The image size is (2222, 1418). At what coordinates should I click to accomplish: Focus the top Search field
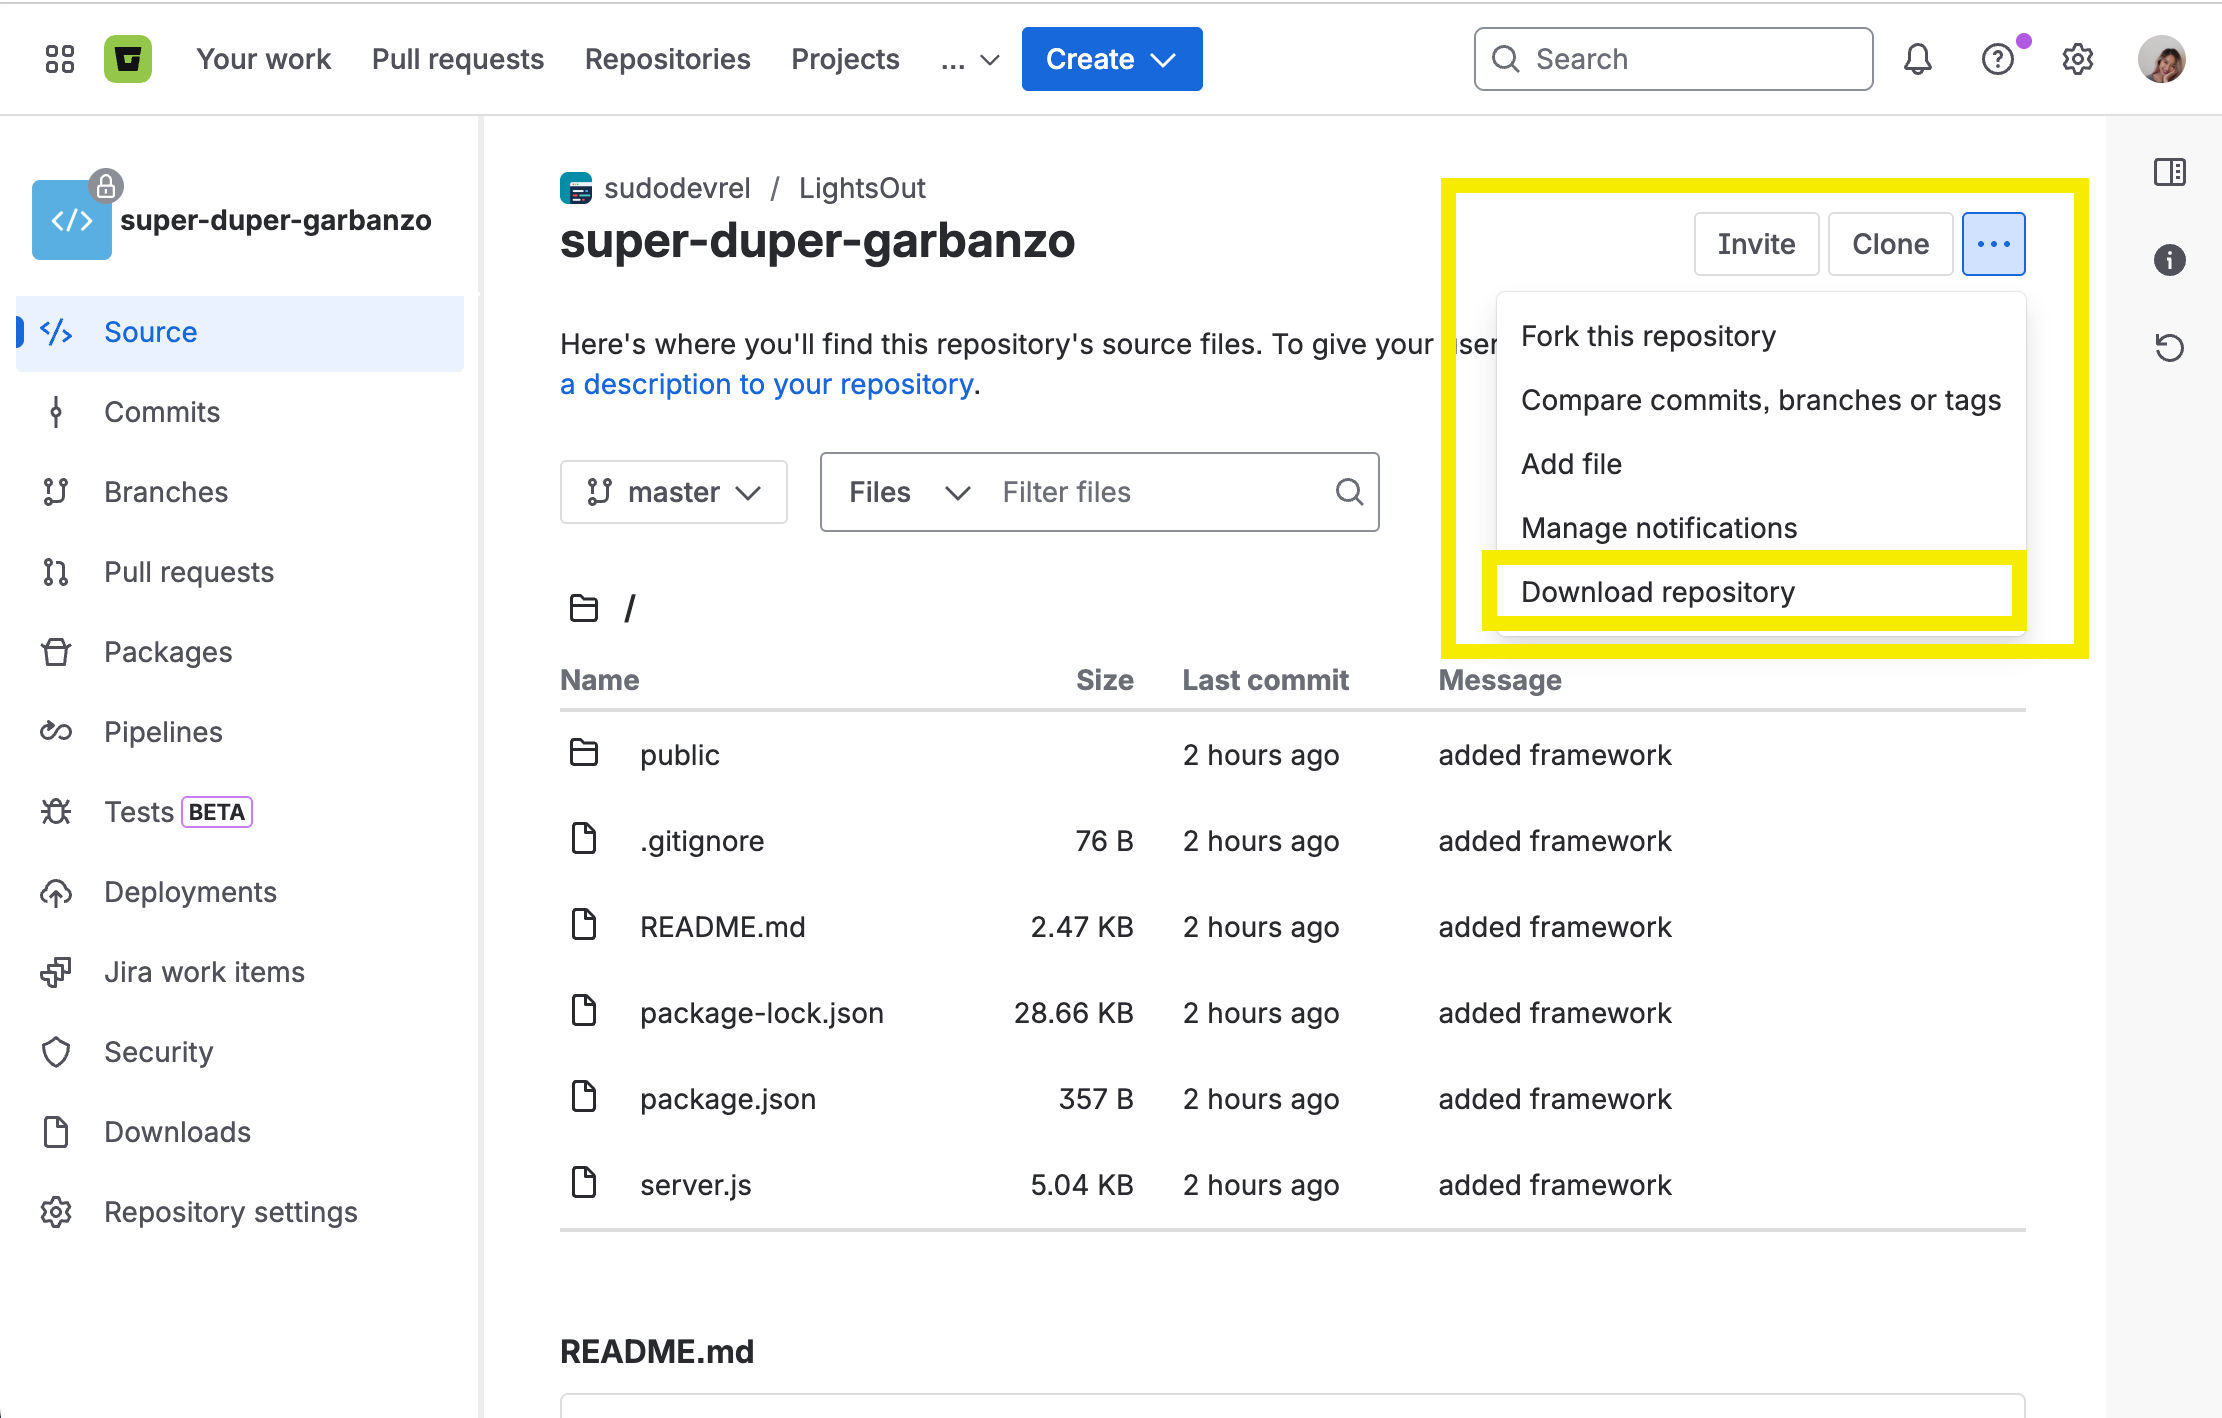pyautogui.click(x=1673, y=59)
